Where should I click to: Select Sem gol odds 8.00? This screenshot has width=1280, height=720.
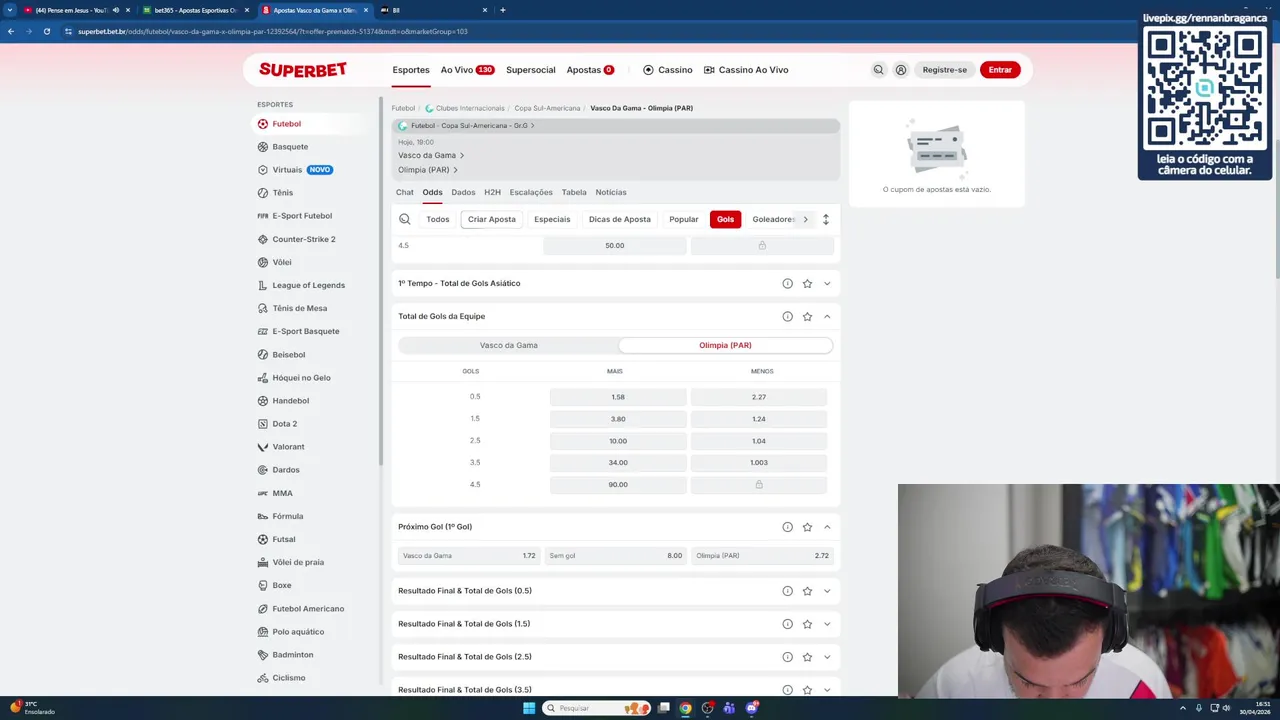point(615,556)
